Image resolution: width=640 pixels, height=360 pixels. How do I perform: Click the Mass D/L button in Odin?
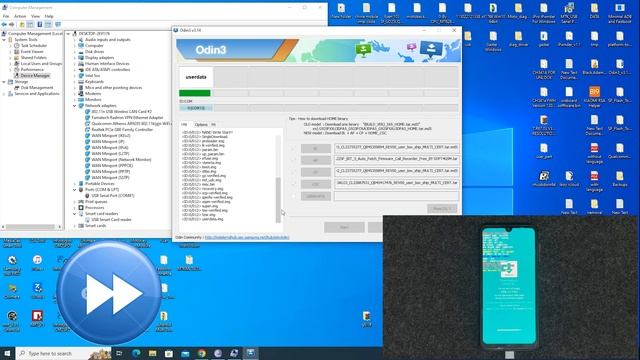(442, 209)
